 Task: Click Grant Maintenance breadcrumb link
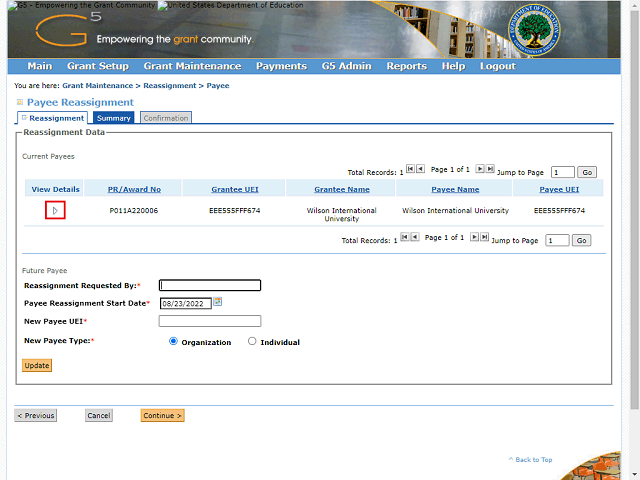[98, 86]
